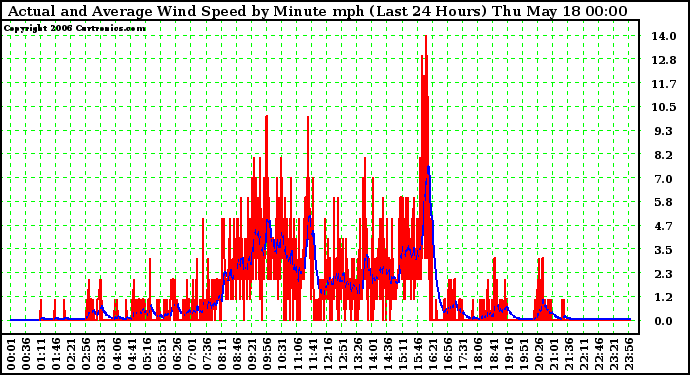Click the 17:31 time label
The height and width of the screenshot is (375, 690).
(463, 354)
